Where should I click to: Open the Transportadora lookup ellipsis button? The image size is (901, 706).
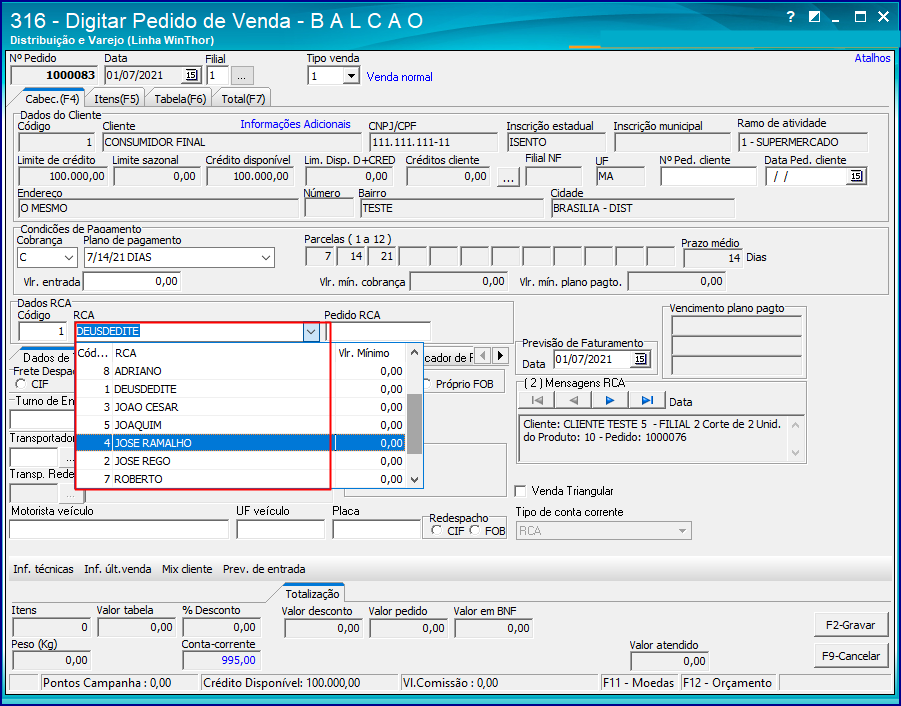[69, 459]
